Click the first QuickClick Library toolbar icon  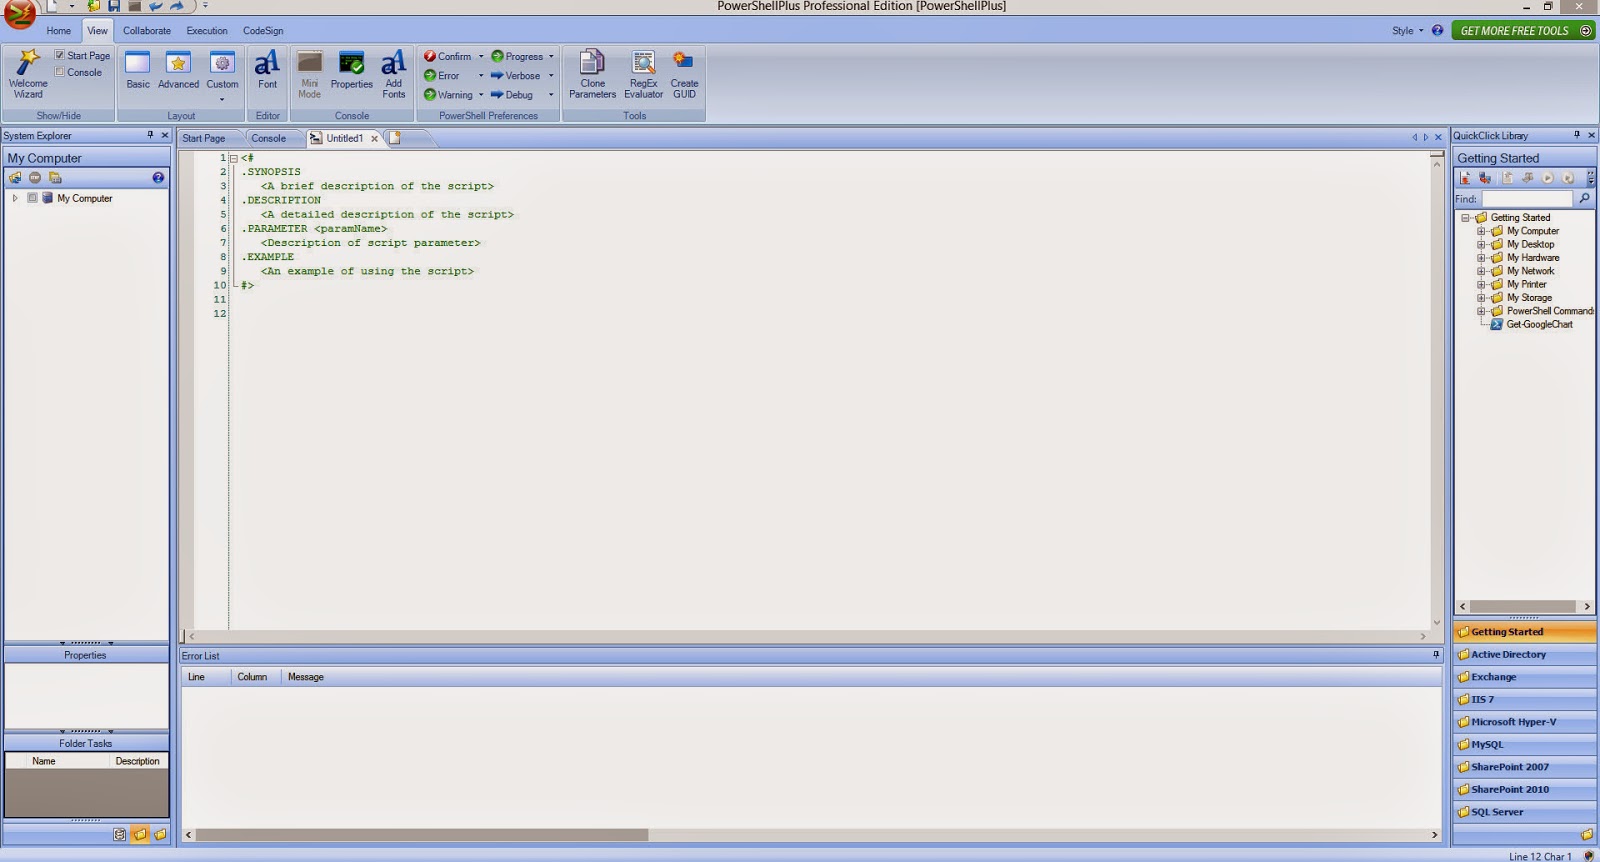[x=1465, y=178]
